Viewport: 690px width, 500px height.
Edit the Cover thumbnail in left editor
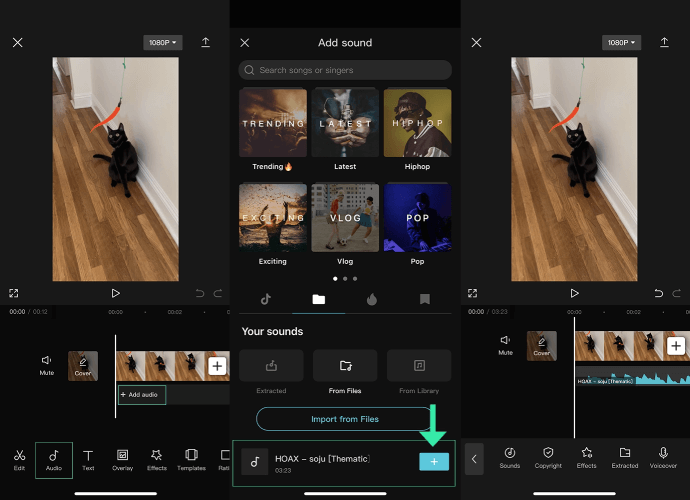pyautogui.click(x=83, y=366)
